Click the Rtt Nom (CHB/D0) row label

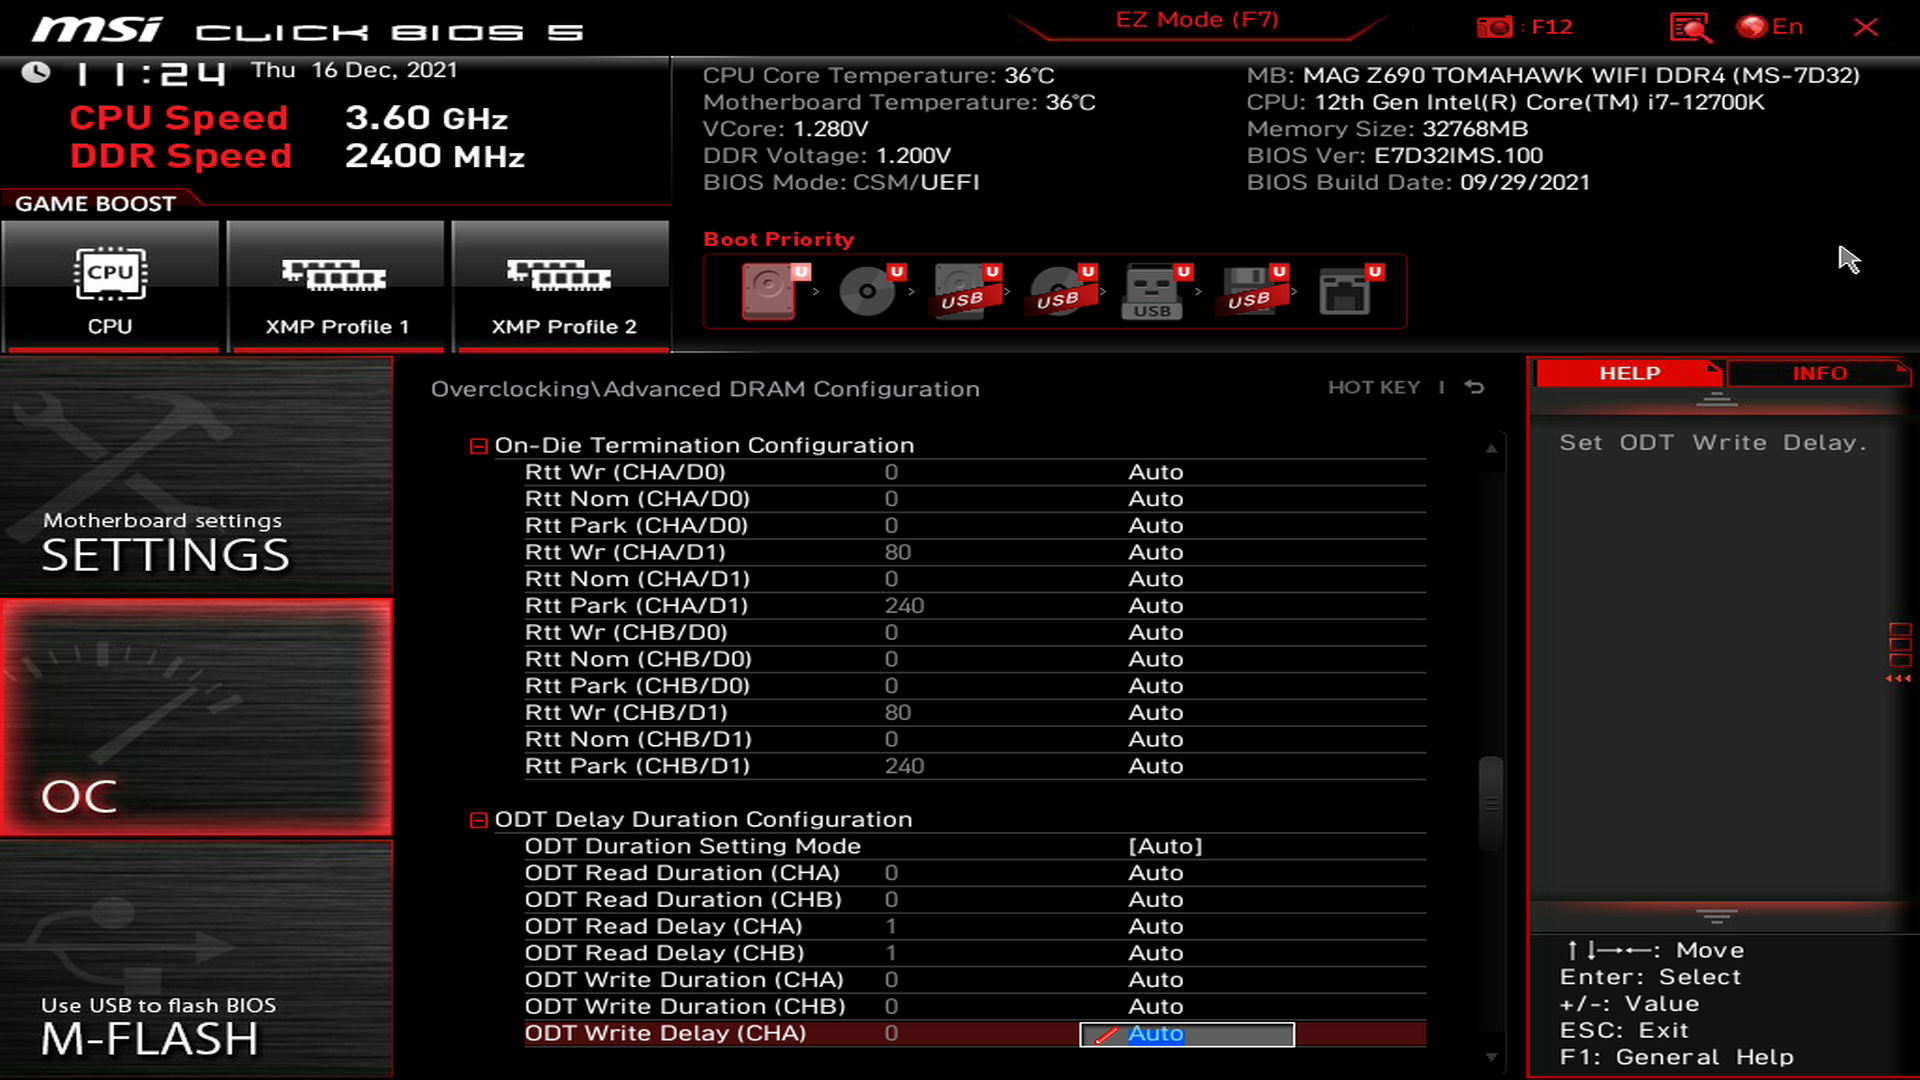click(638, 660)
